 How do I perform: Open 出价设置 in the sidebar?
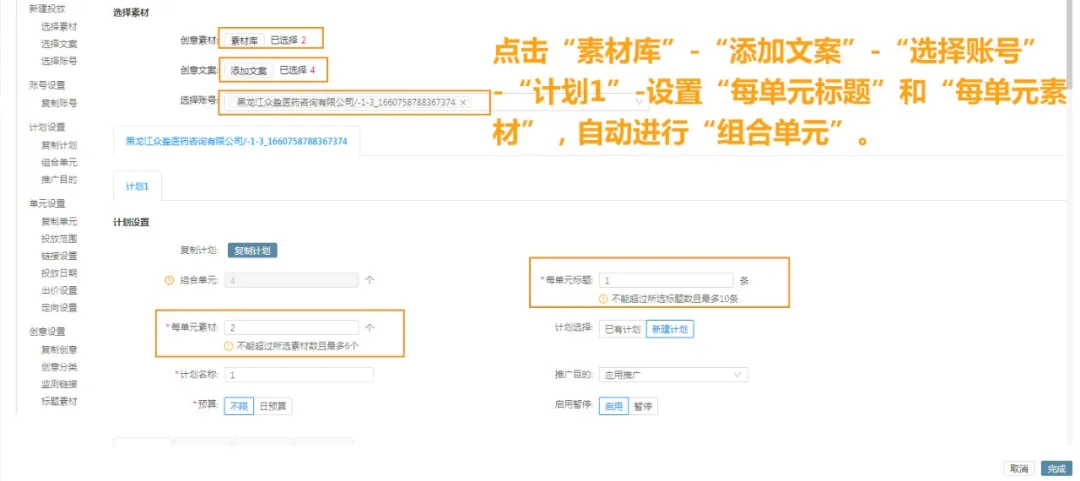pos(59,290)
